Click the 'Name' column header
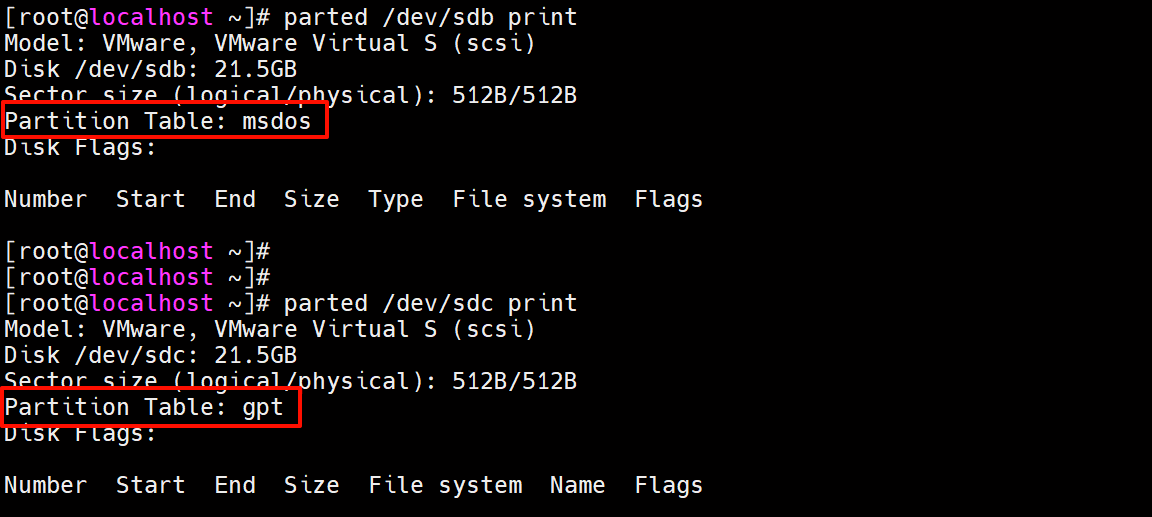Viewport: 1152px width, 517px height. click(x=577, y=485)
